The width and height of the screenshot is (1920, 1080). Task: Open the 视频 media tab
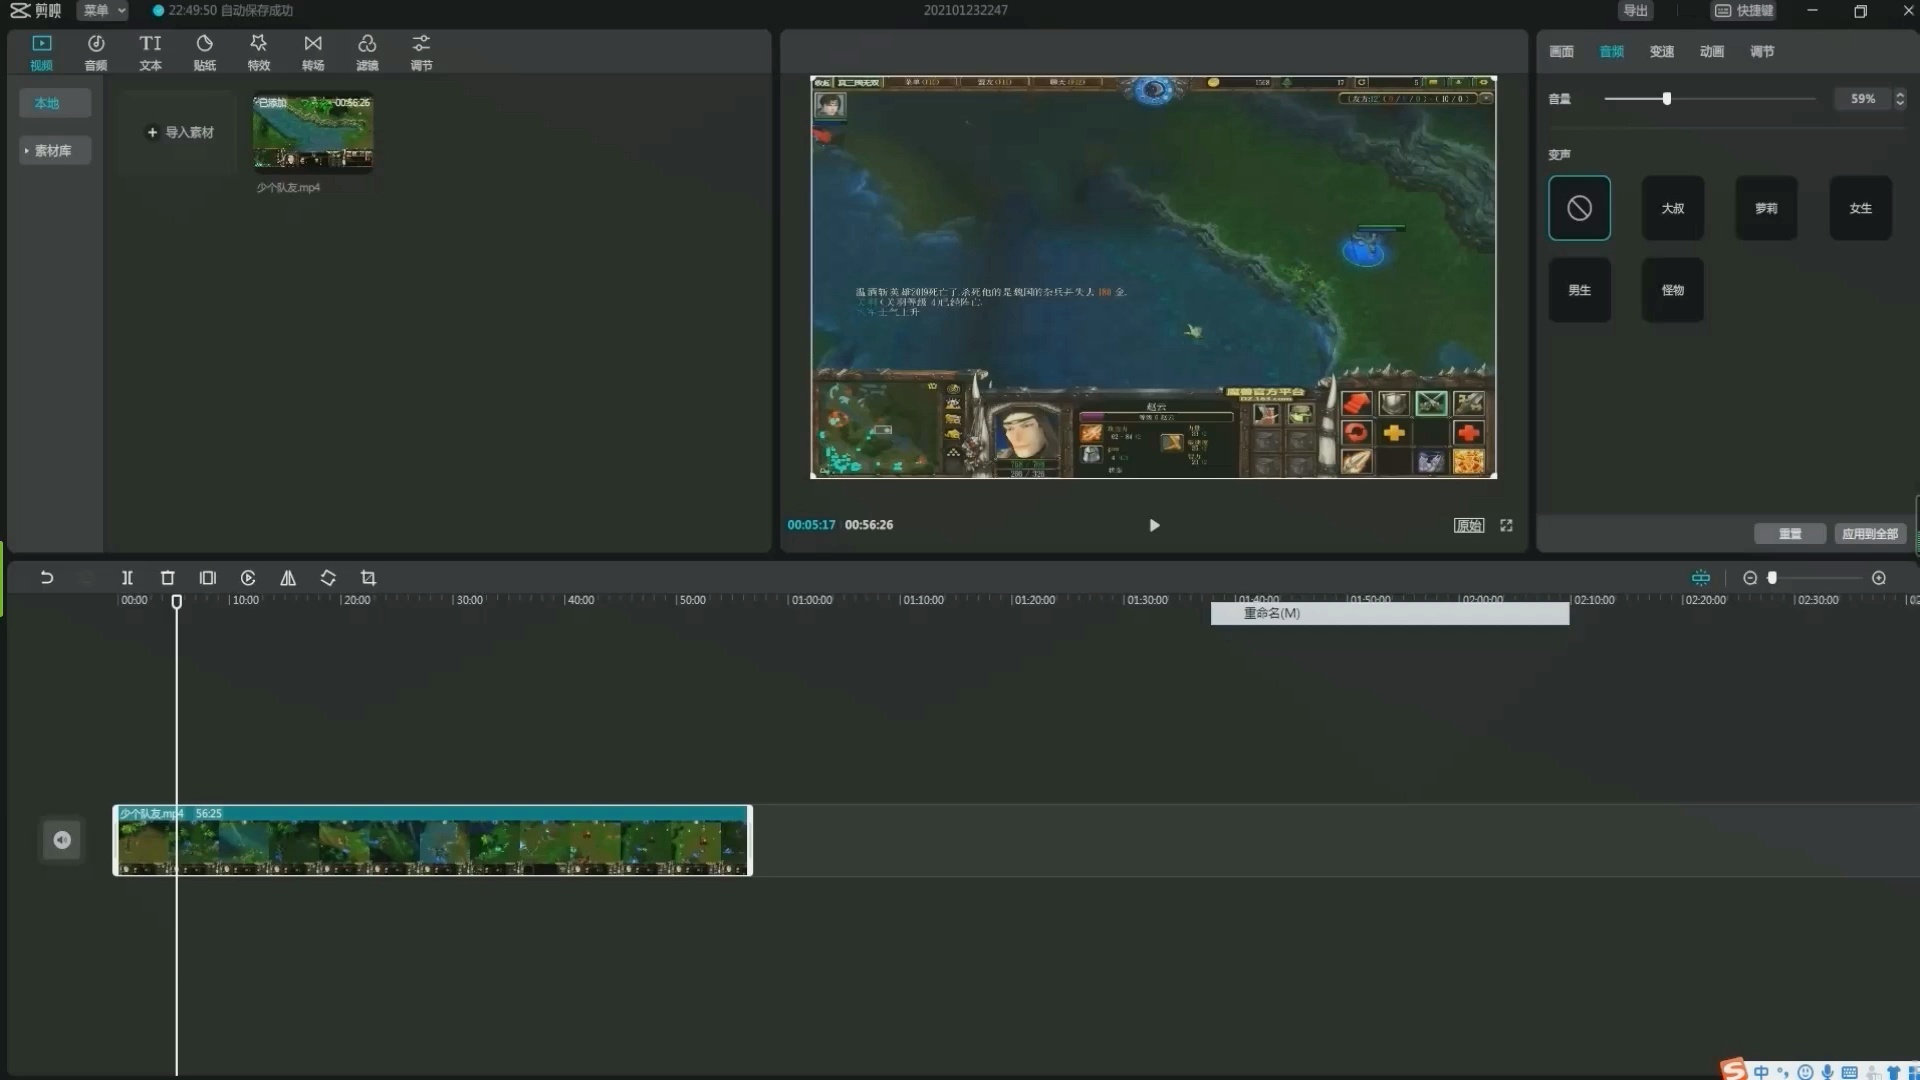(x=41, y=52)
